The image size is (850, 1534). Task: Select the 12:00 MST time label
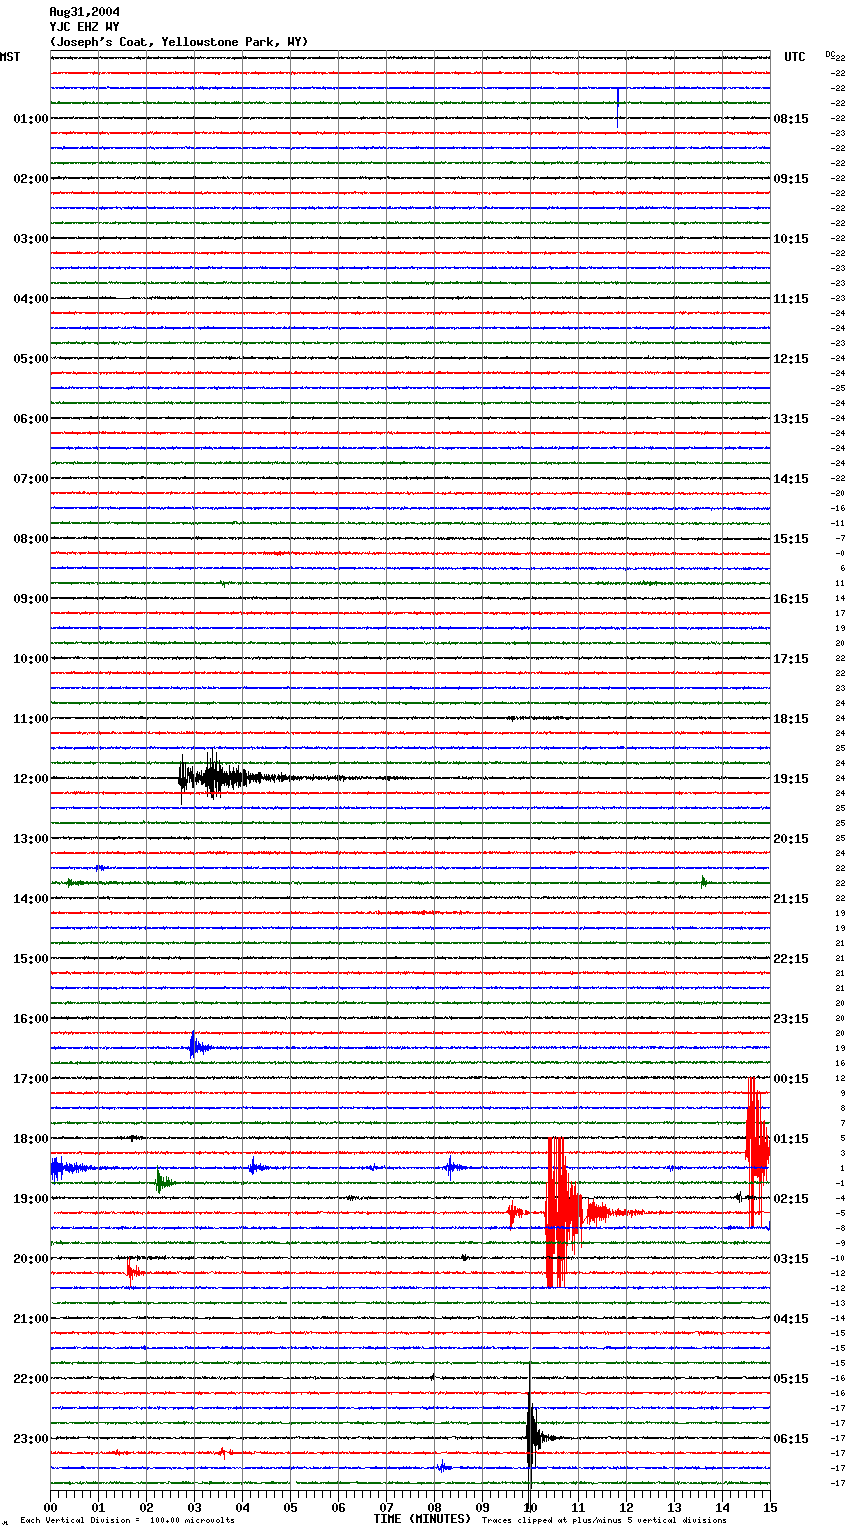31,778
